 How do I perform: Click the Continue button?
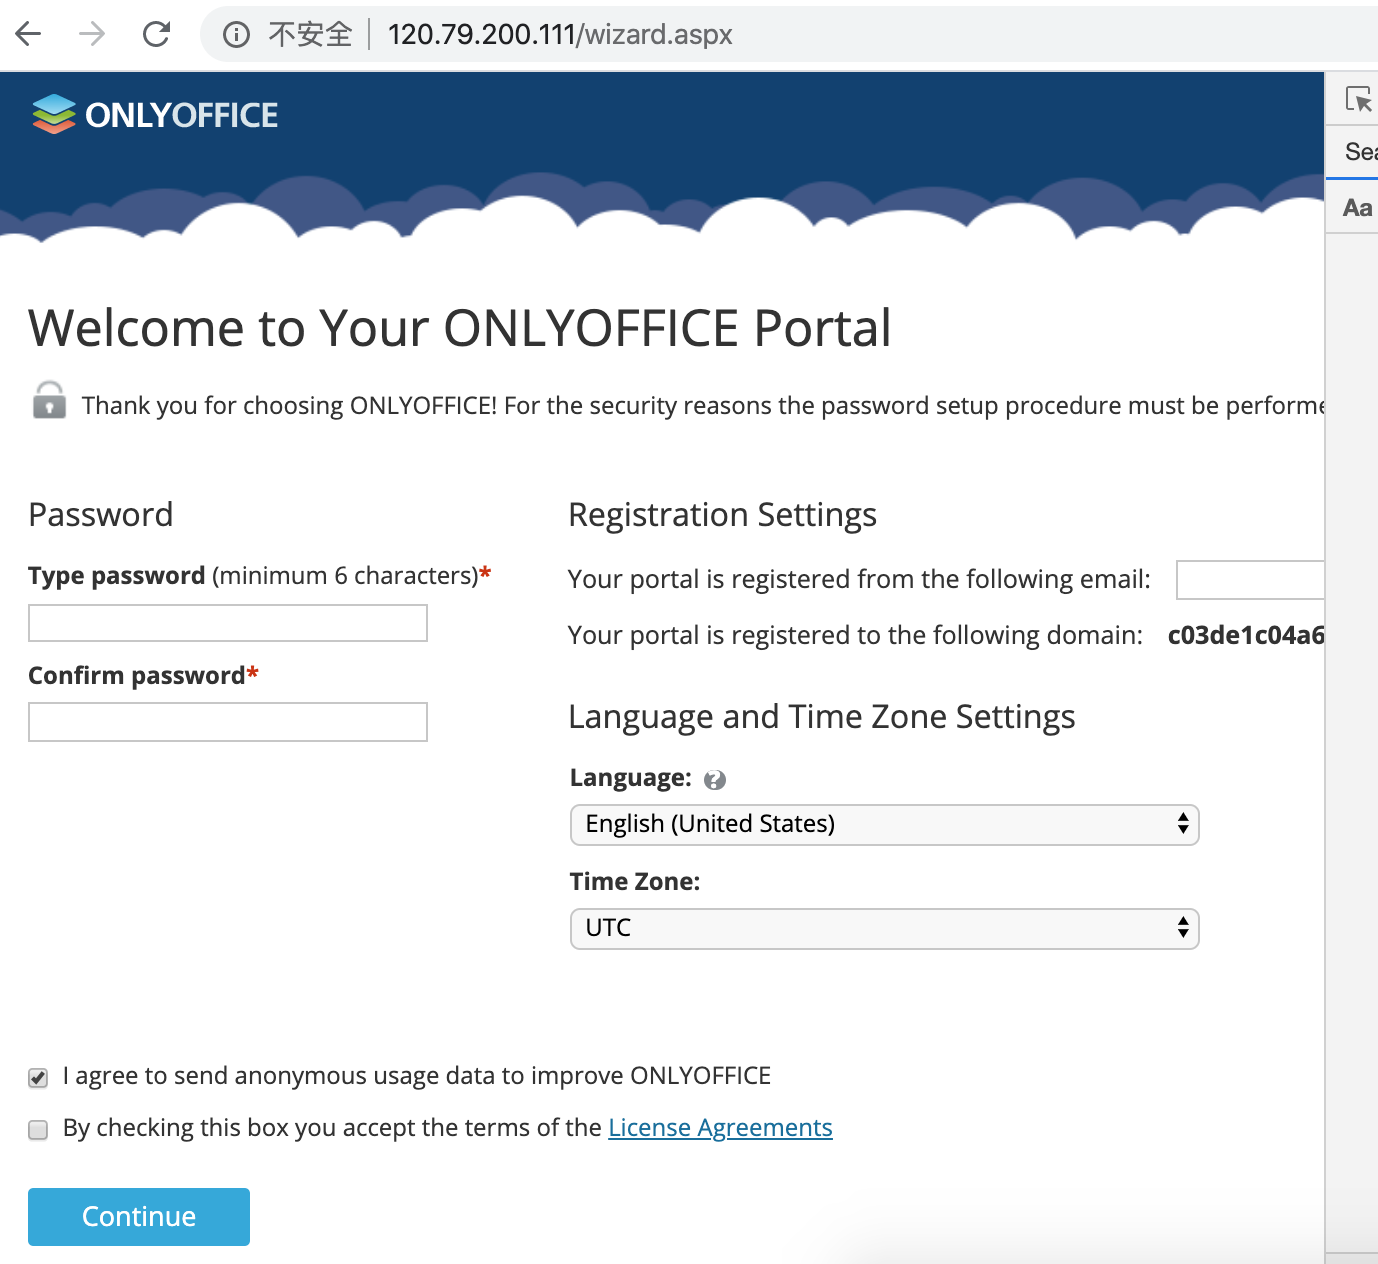[x=139, y=1217]
